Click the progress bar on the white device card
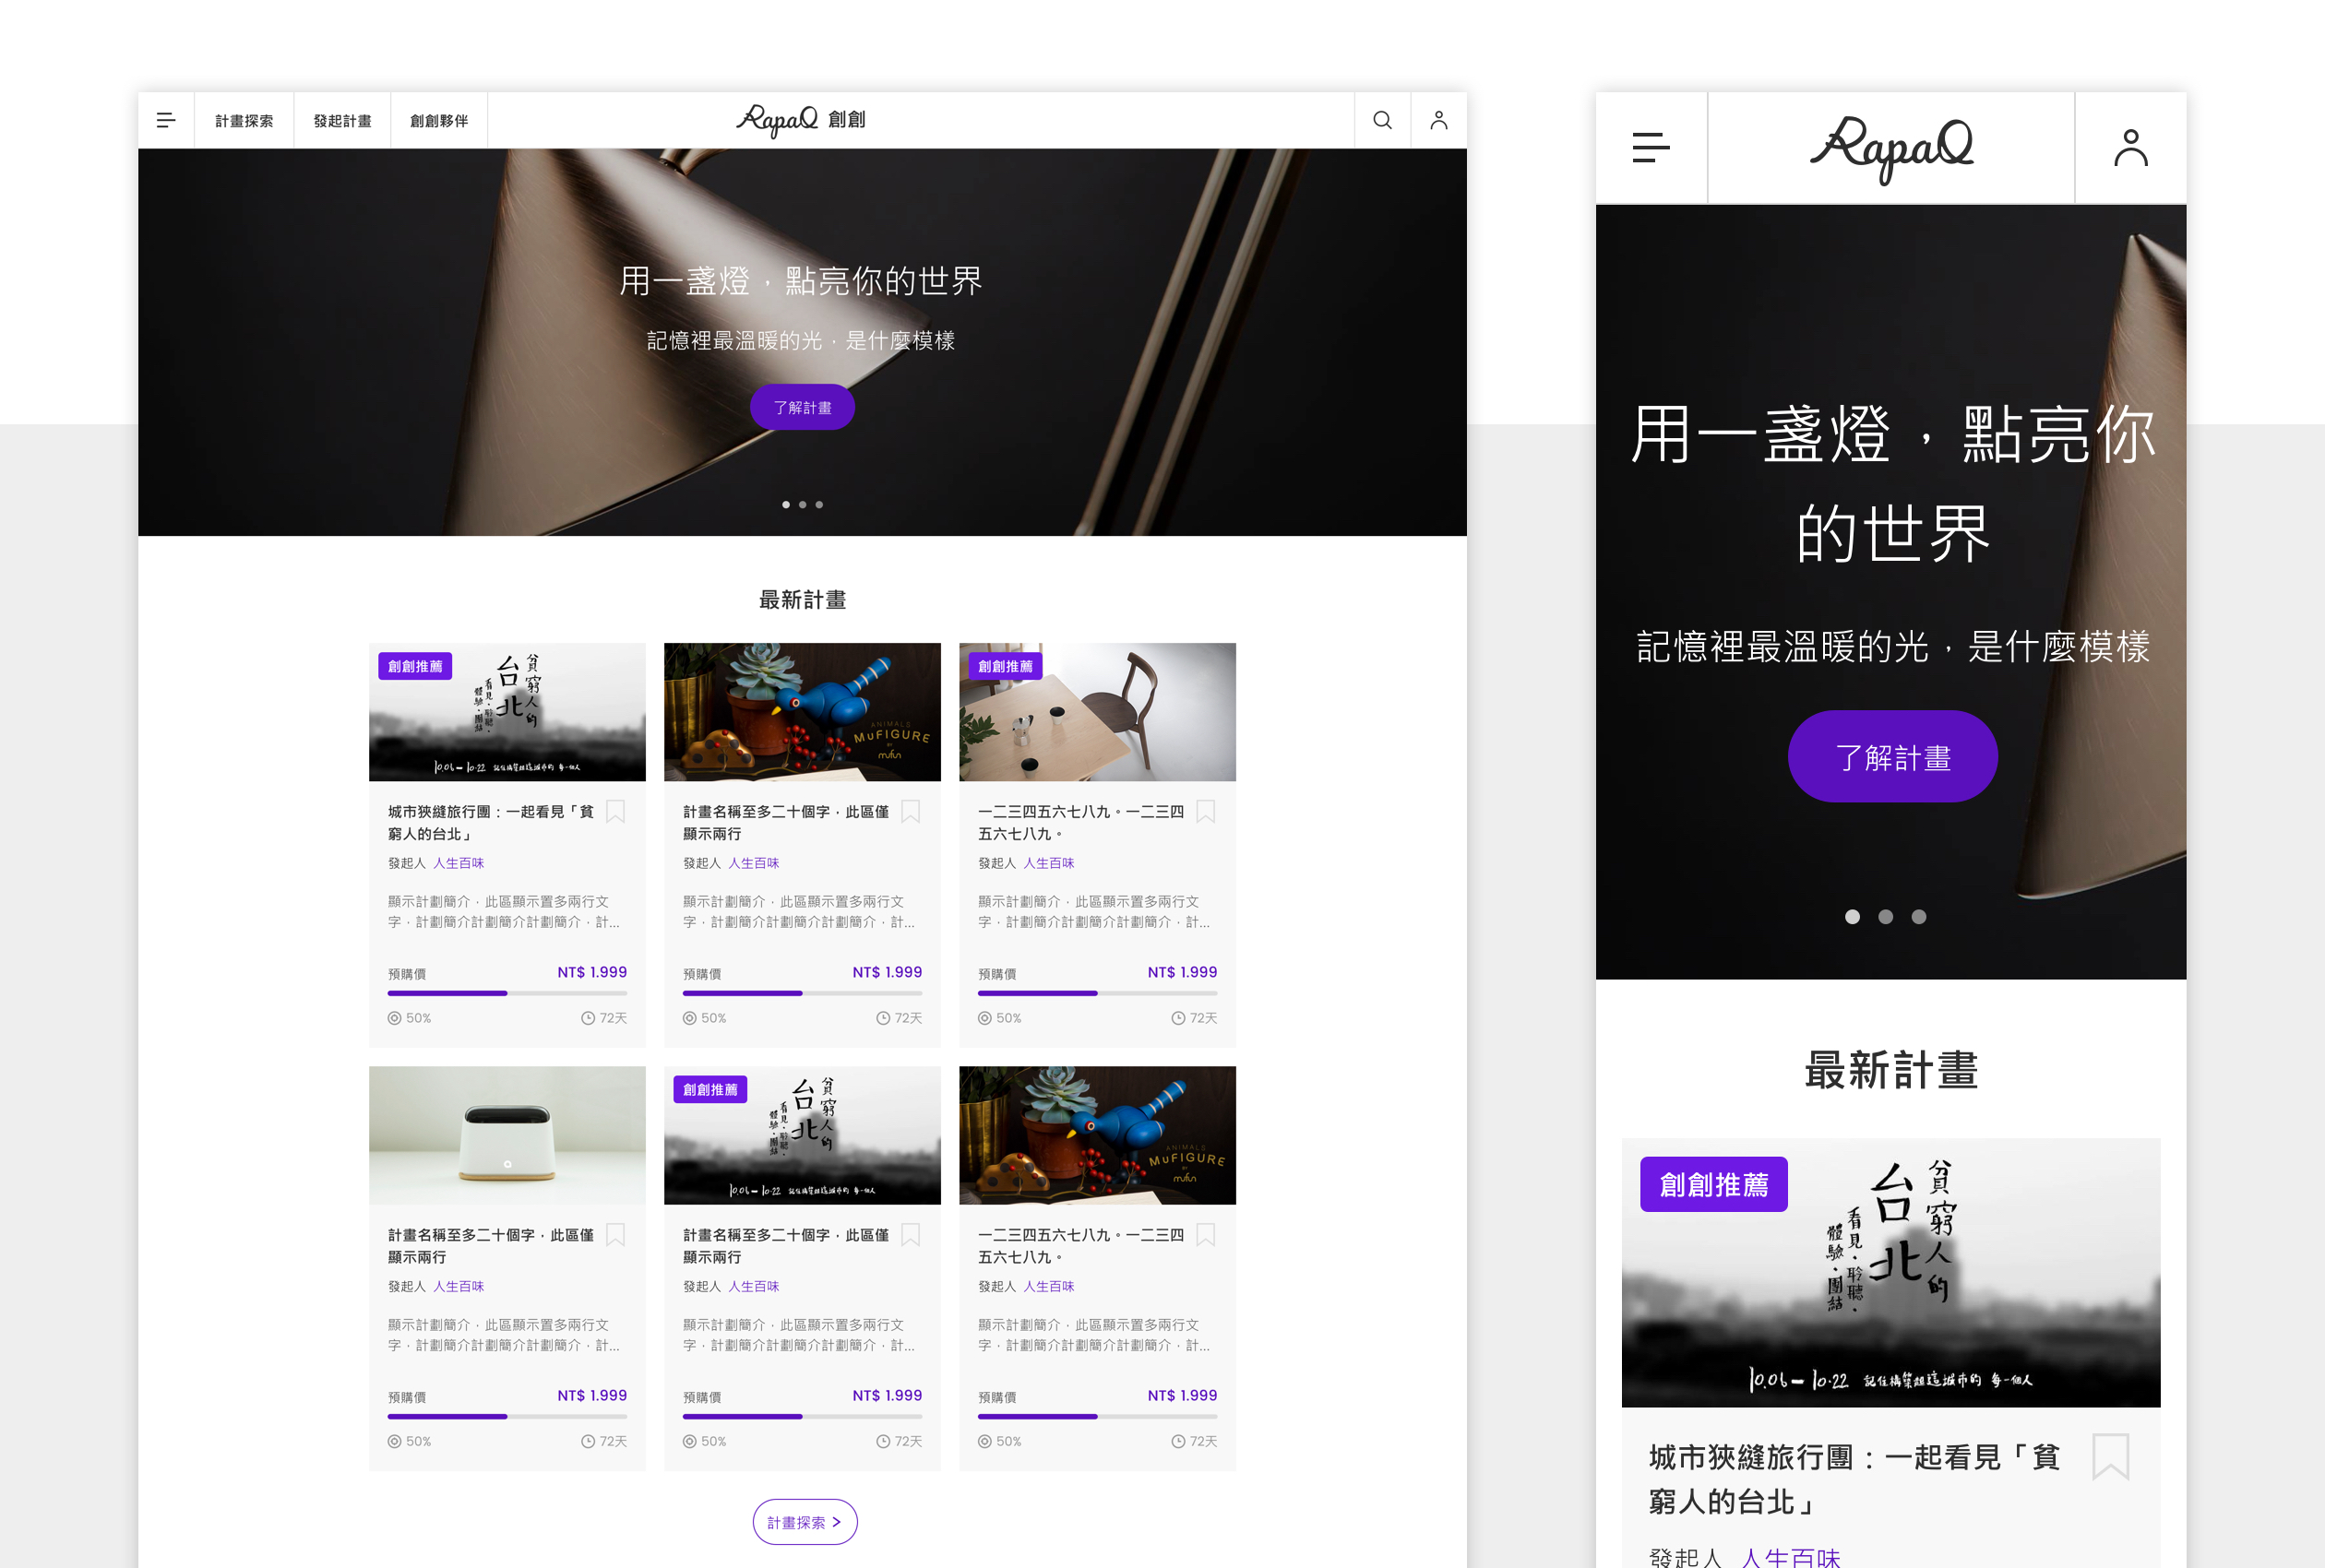Image resolution: width=2325 pixels, height=1568 pixels. click(507, 1416)
